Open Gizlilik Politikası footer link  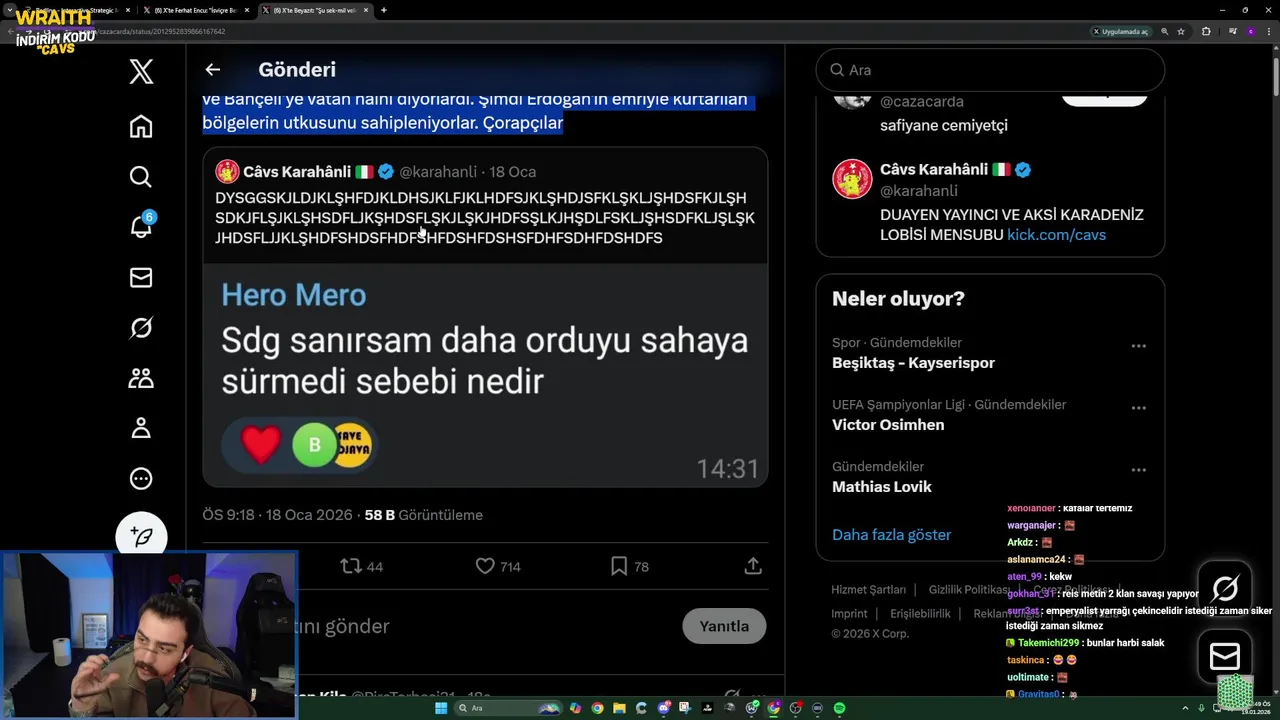(x=968, y=590)
